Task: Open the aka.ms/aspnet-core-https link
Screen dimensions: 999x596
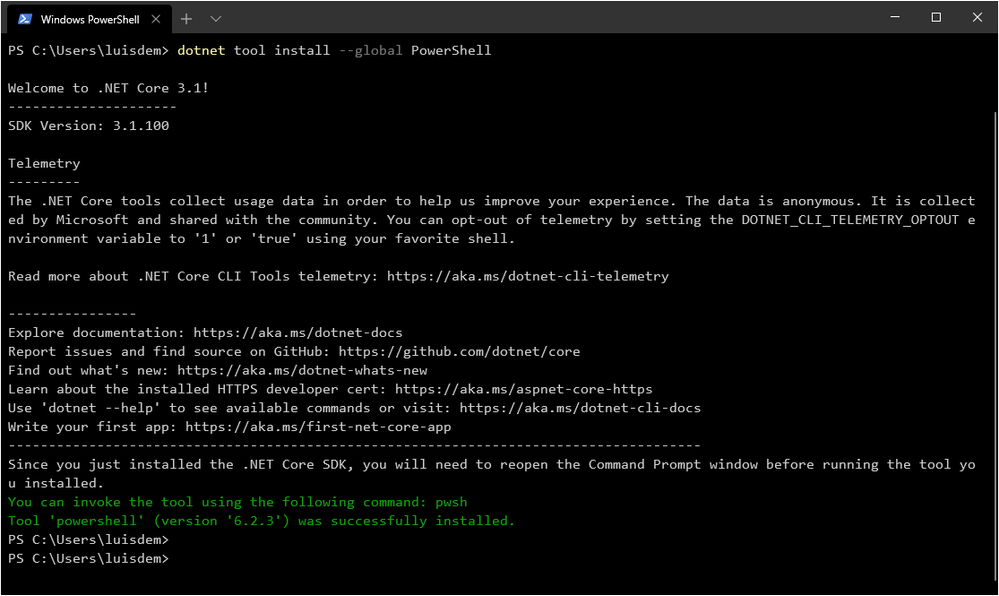Action: [x=523, y=389]
